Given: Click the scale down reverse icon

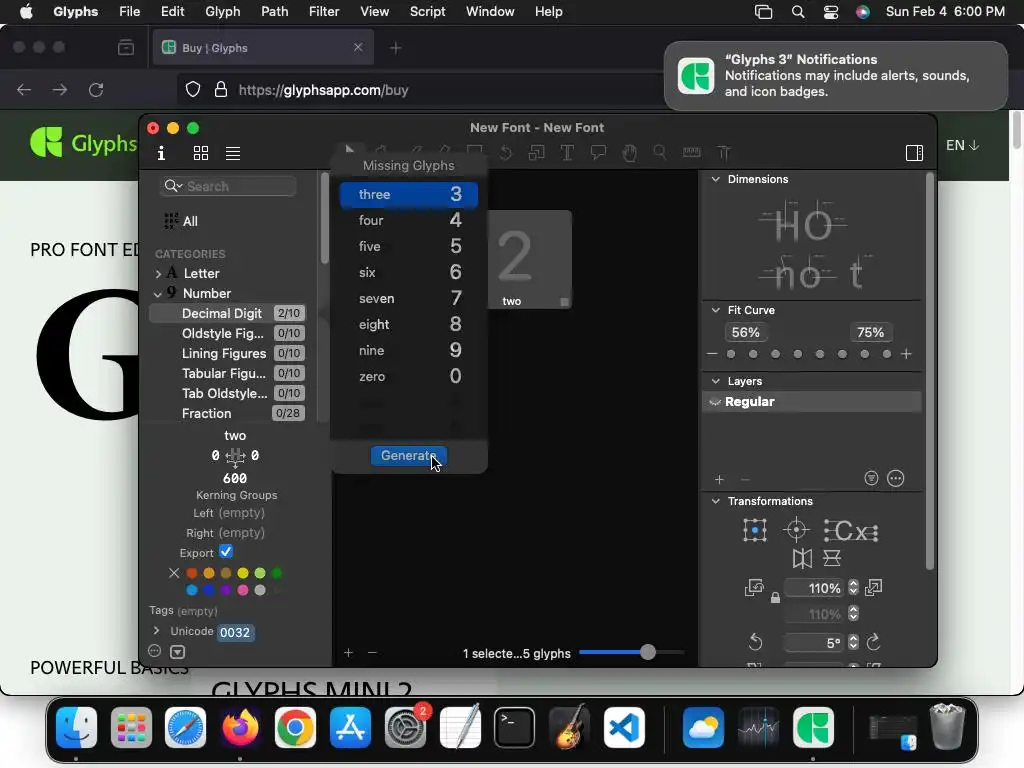Looking at the screenshot, I should tap(754, 588).
